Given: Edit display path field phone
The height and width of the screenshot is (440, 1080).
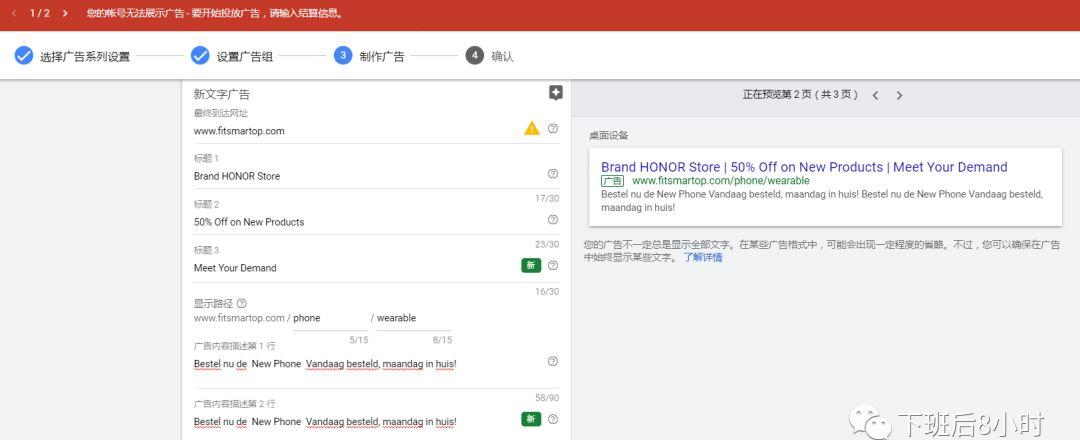Looking at the screenshot, I should click(331, 318).
